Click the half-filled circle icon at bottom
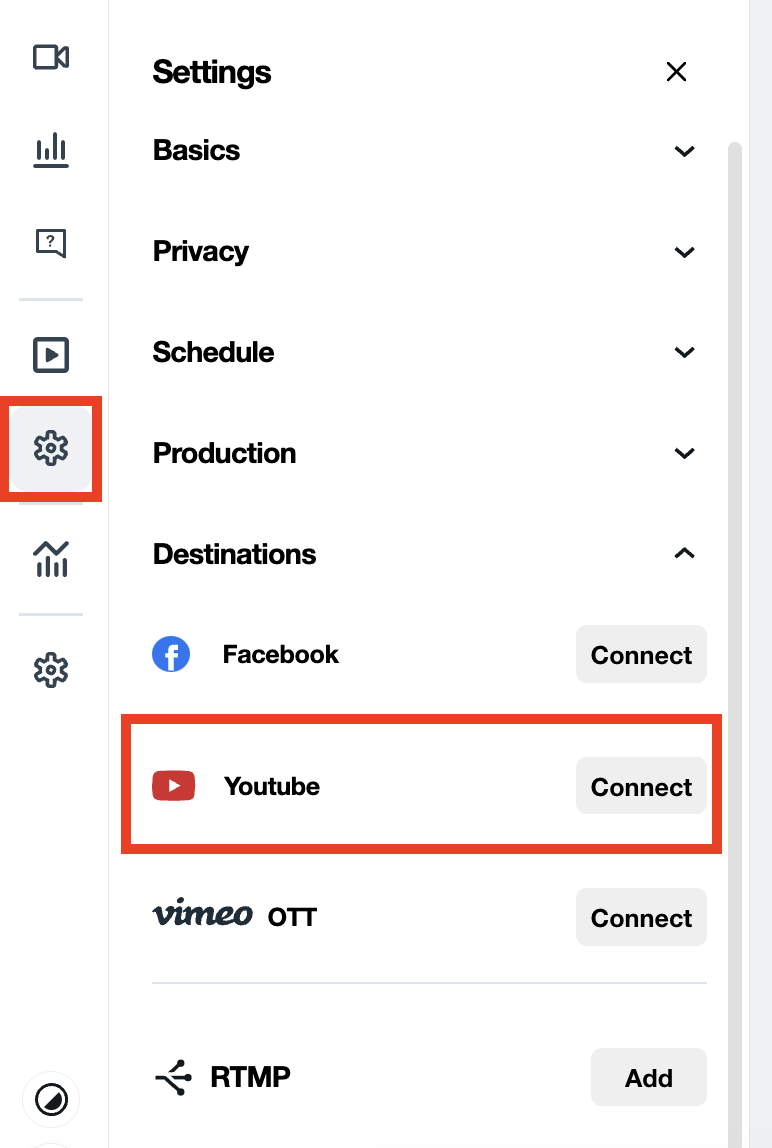 pos(51,1101)
